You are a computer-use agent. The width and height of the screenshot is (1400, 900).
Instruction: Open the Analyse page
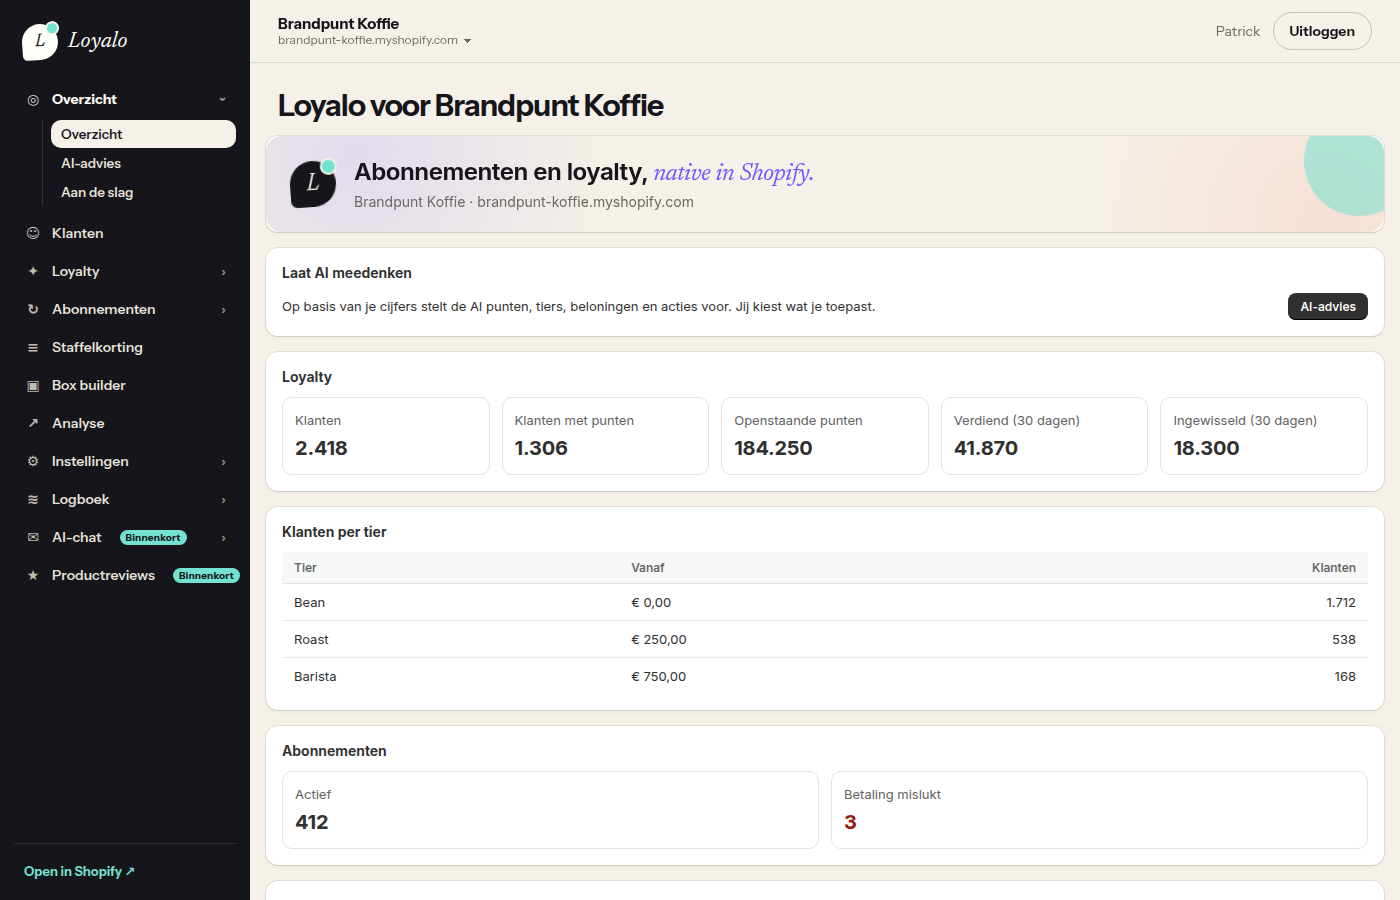125,423
